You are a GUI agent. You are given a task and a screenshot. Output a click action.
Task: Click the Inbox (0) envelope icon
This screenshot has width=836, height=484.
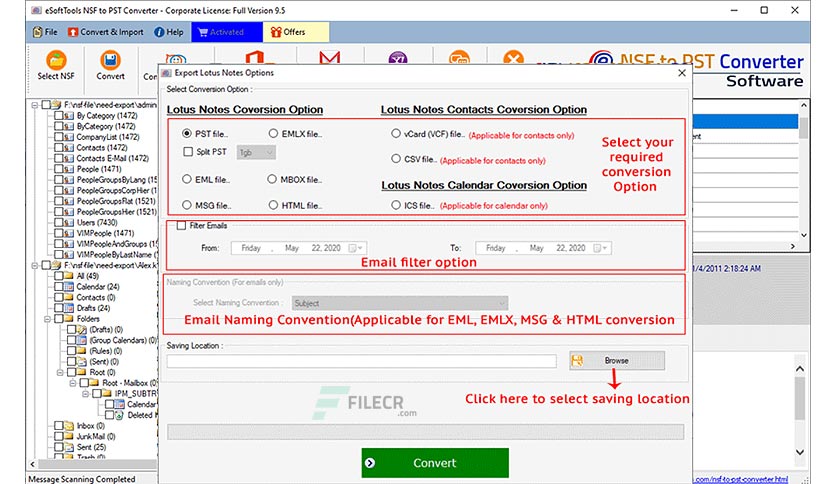[x=69, y=425]
